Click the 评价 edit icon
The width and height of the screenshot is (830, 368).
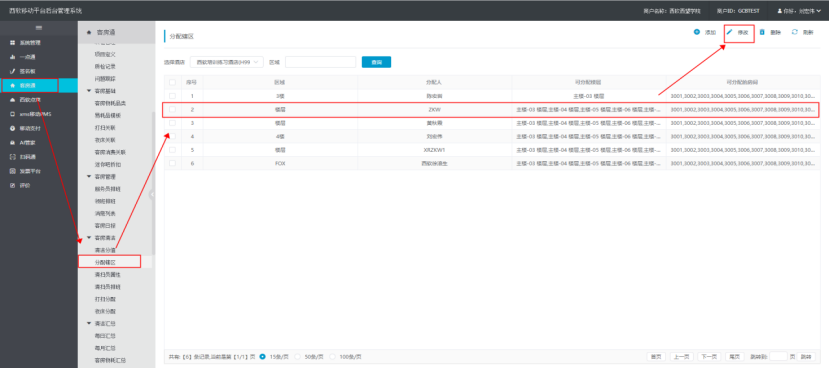pos(13,185)
